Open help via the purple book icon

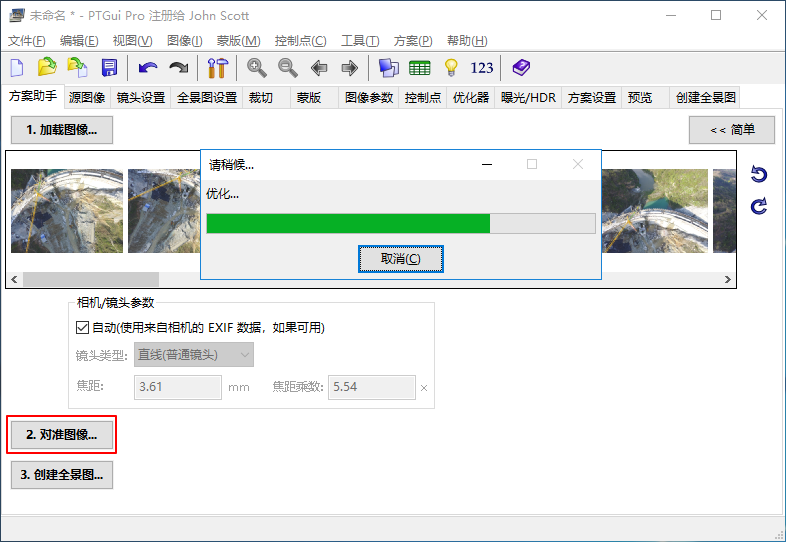coord(521,67)
